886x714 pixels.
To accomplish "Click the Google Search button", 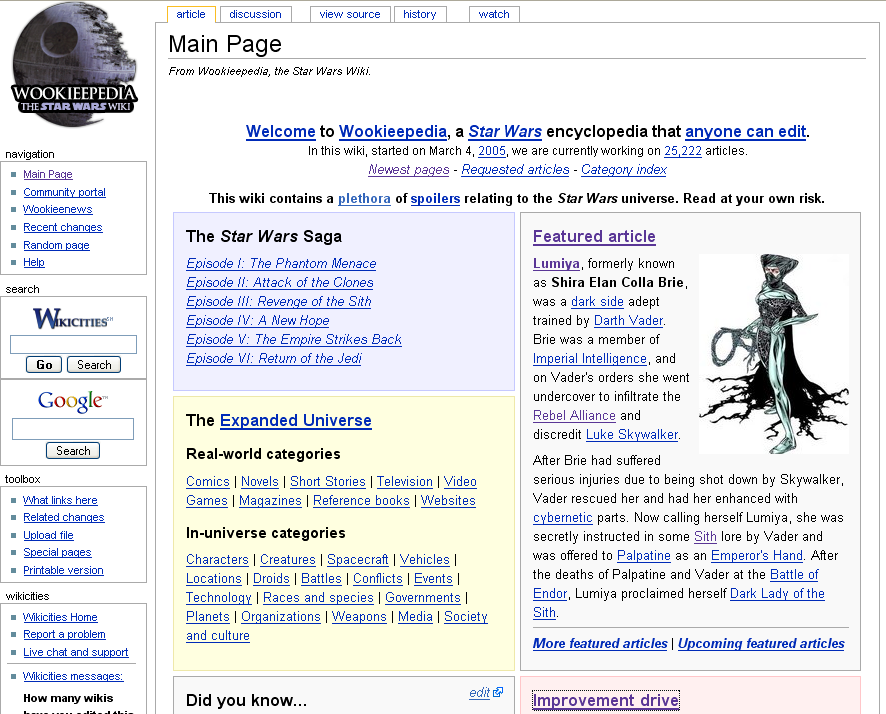I will click(x=73, y=451).
